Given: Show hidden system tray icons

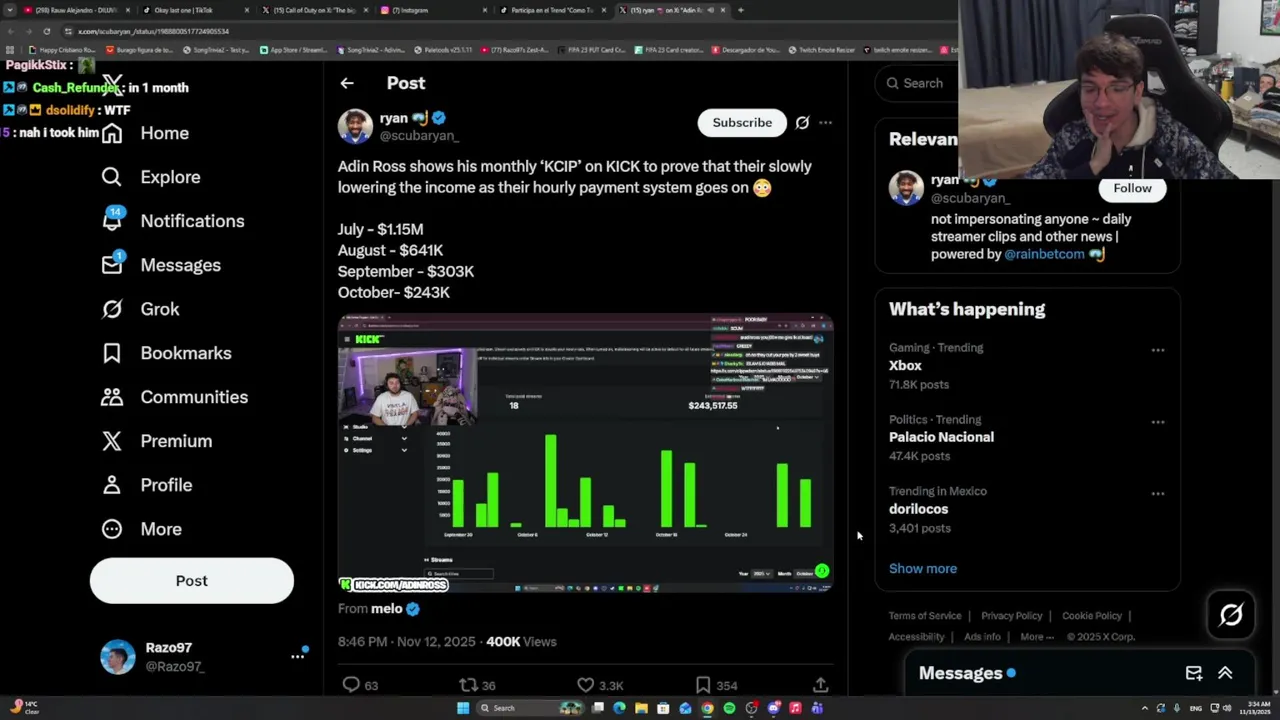Looking at the screenshot, I should pyautogui.click(x=1145, y=708).
